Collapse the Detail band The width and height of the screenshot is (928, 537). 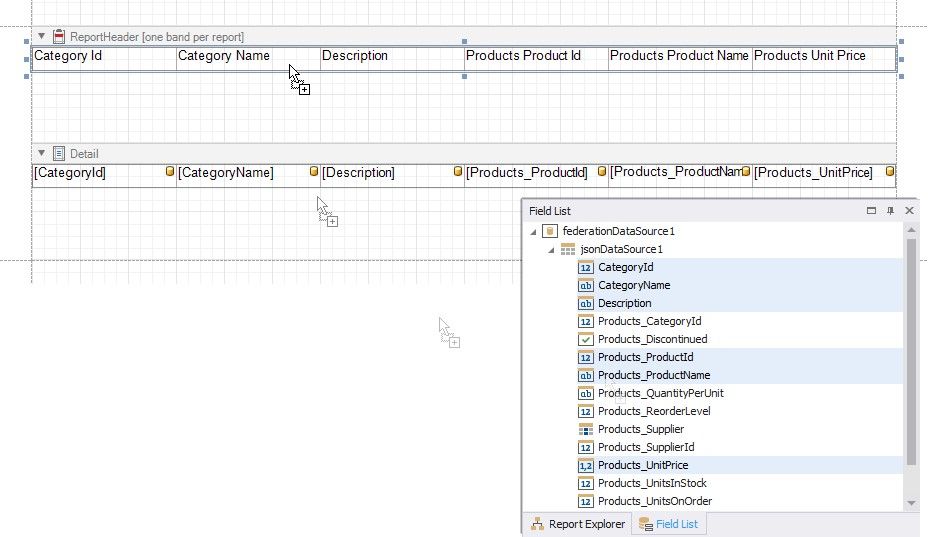click(41, 154)
